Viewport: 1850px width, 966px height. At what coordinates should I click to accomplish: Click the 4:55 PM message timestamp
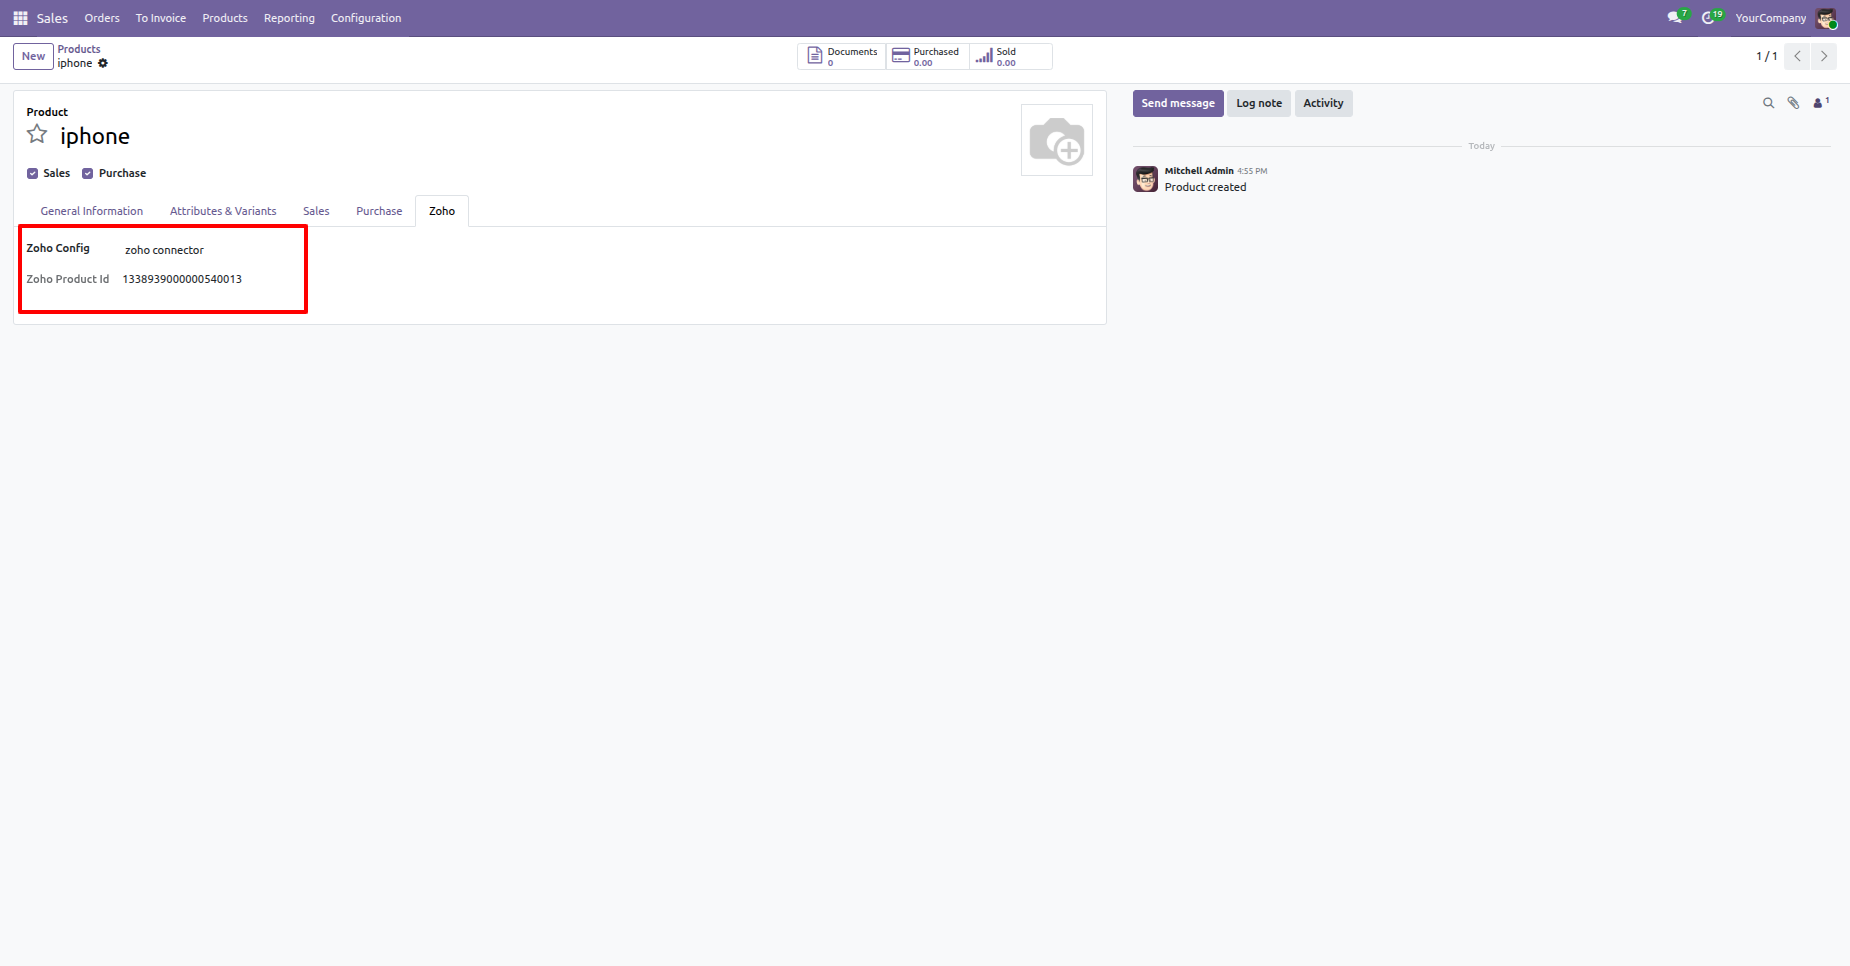pyautogui.click(x=1252, y=171)
